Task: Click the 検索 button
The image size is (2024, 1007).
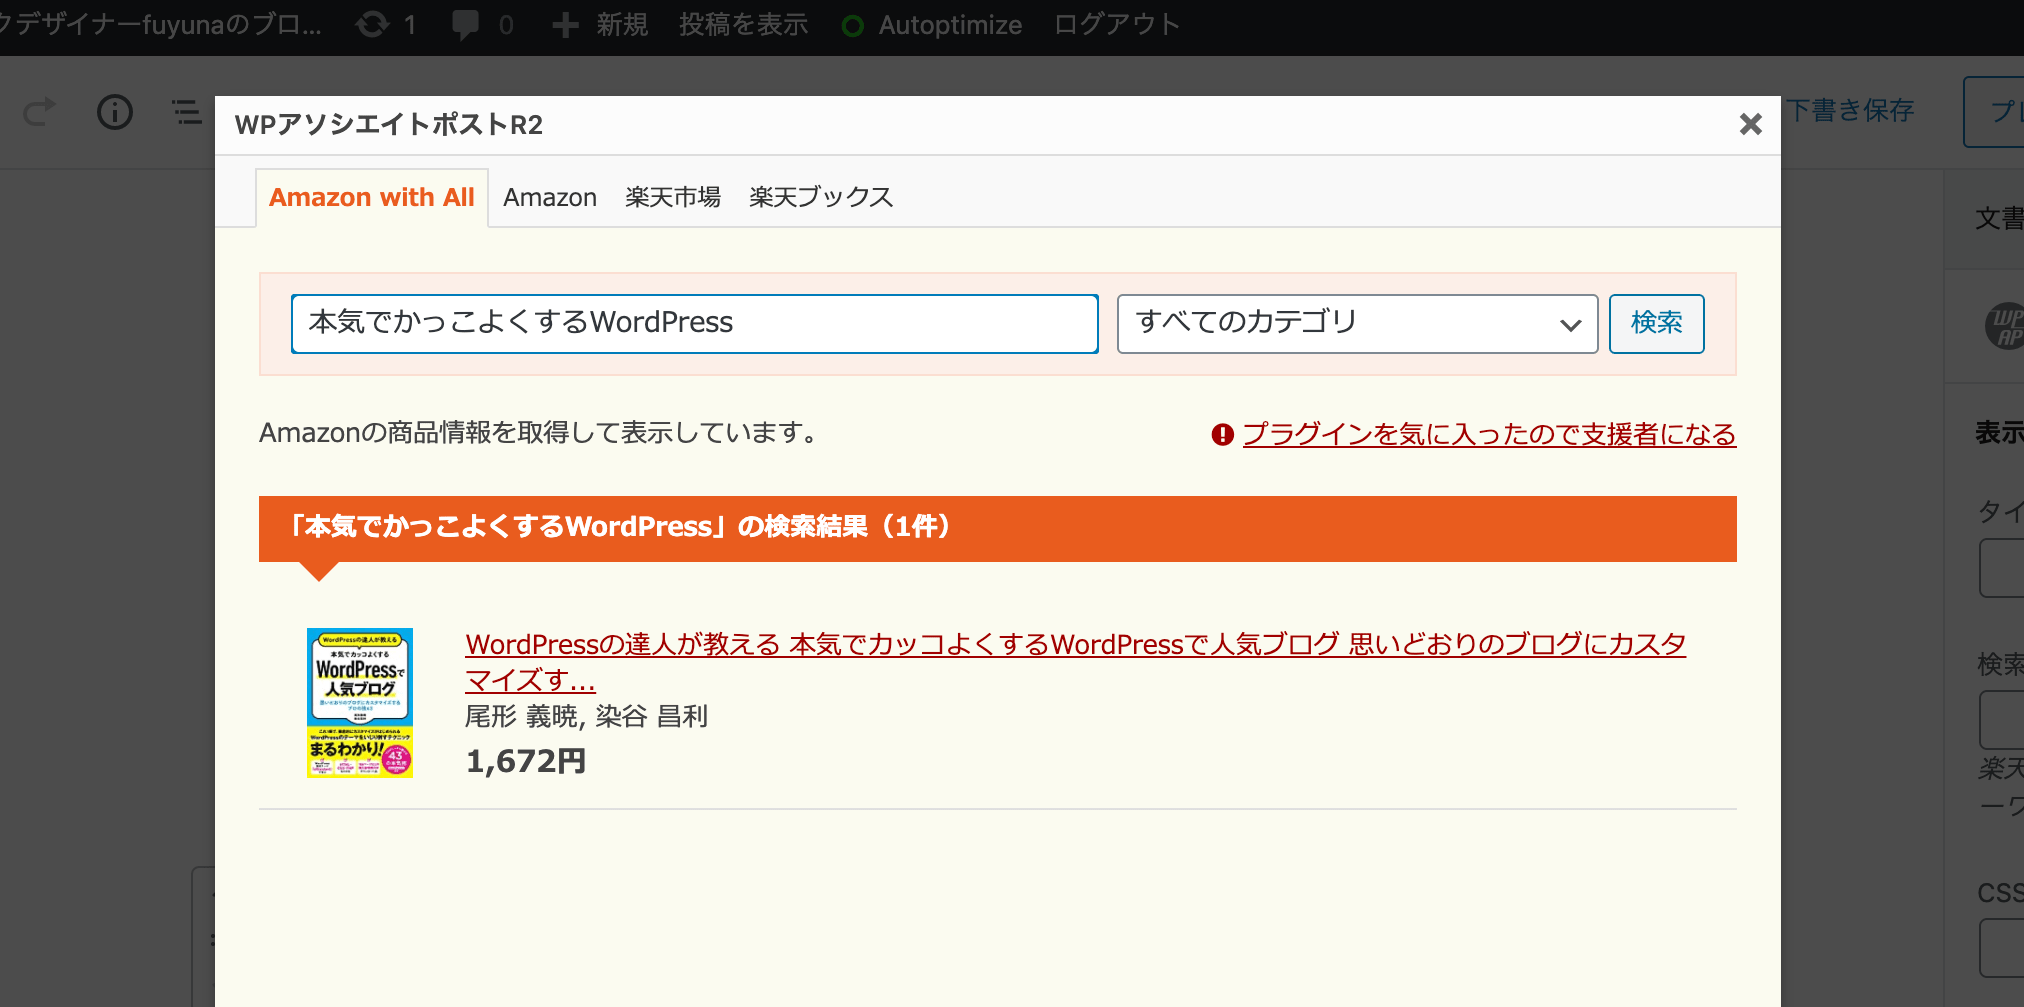Action: pyautogui.click(x=1656, y=323)
